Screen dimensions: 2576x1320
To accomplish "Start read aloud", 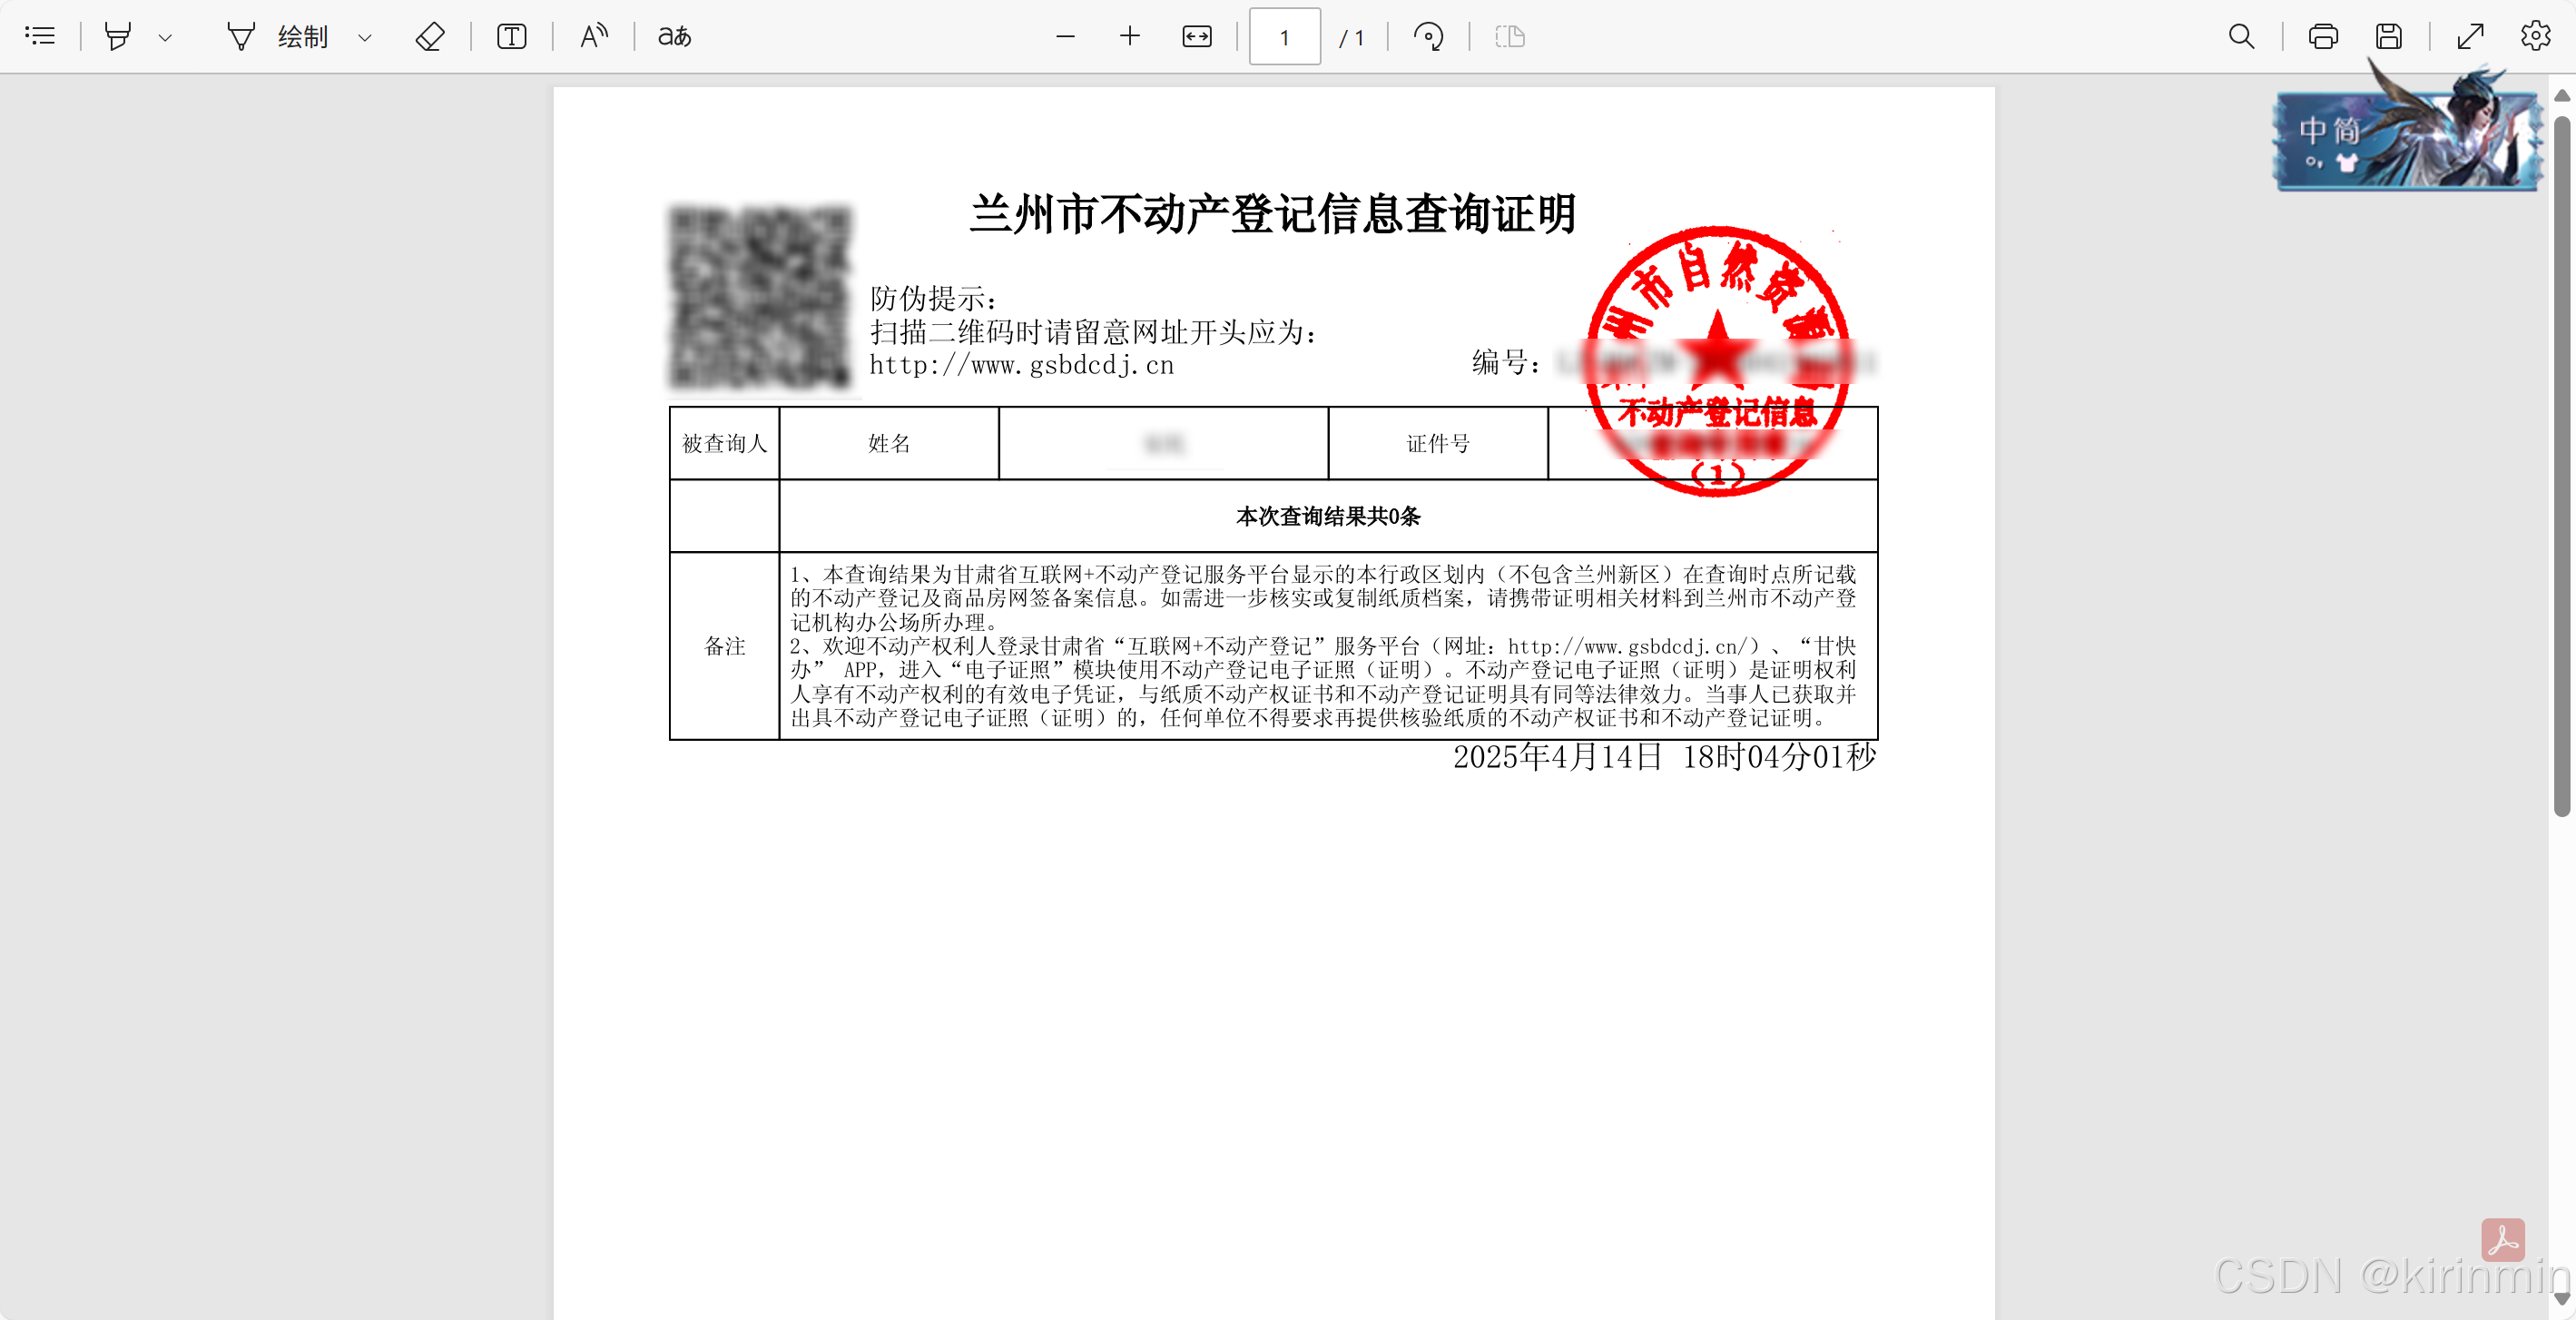I will 594,37.
